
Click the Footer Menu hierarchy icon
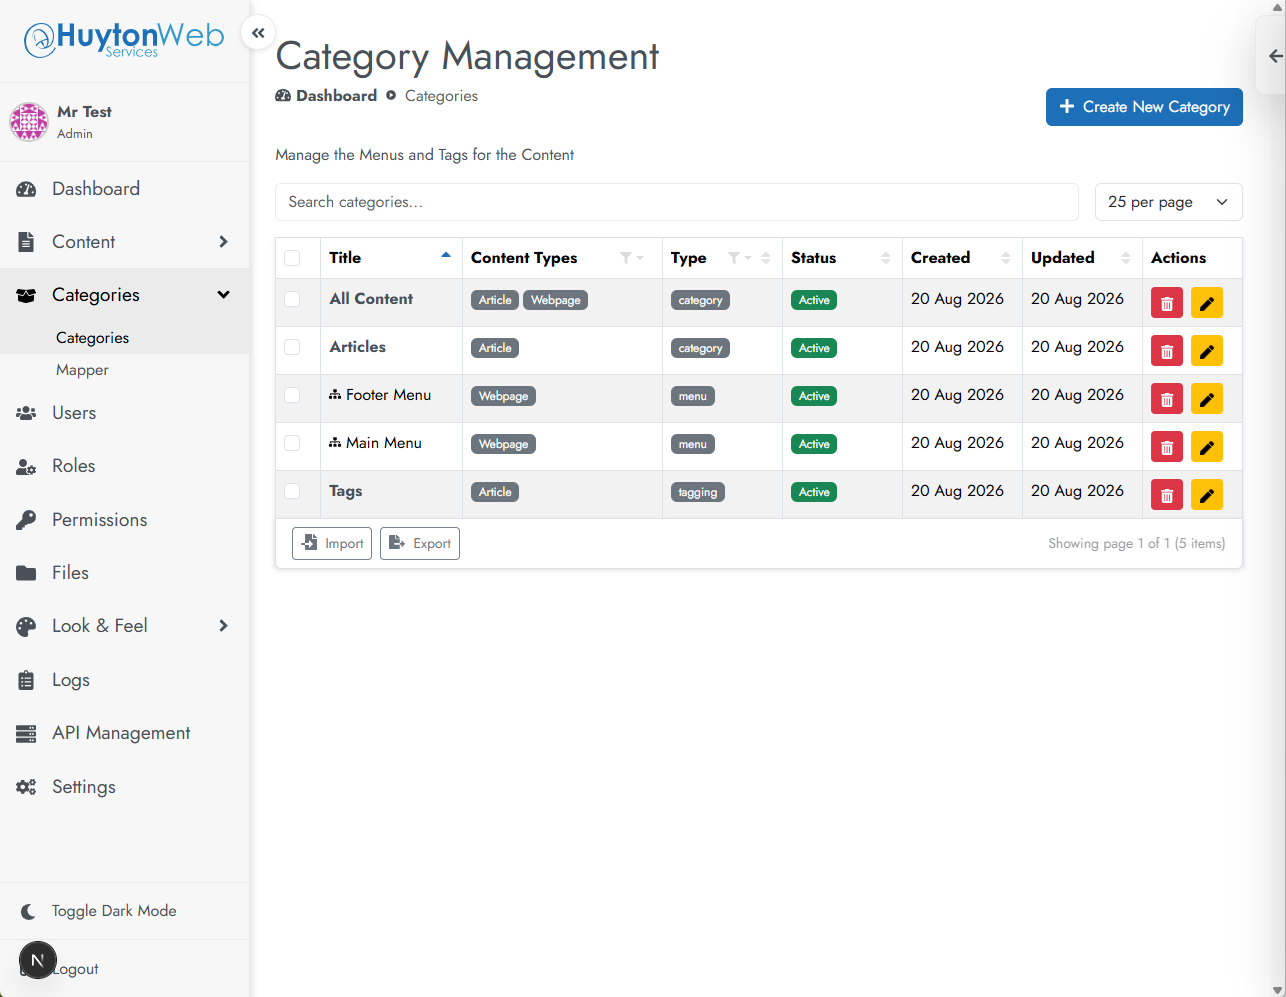(335, 395)
